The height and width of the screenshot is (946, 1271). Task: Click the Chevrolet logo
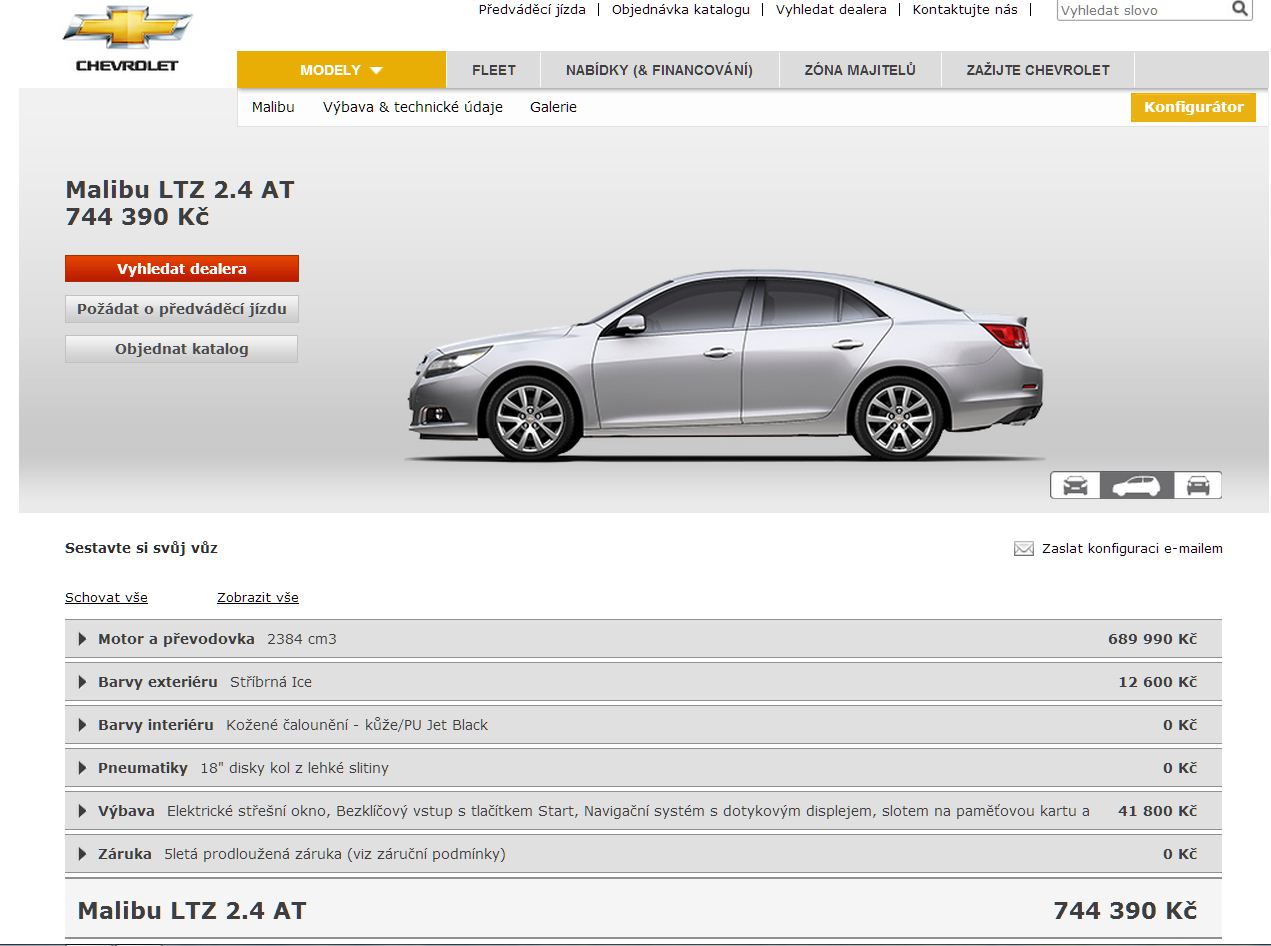pyautogui.click(x=127, y=40)
